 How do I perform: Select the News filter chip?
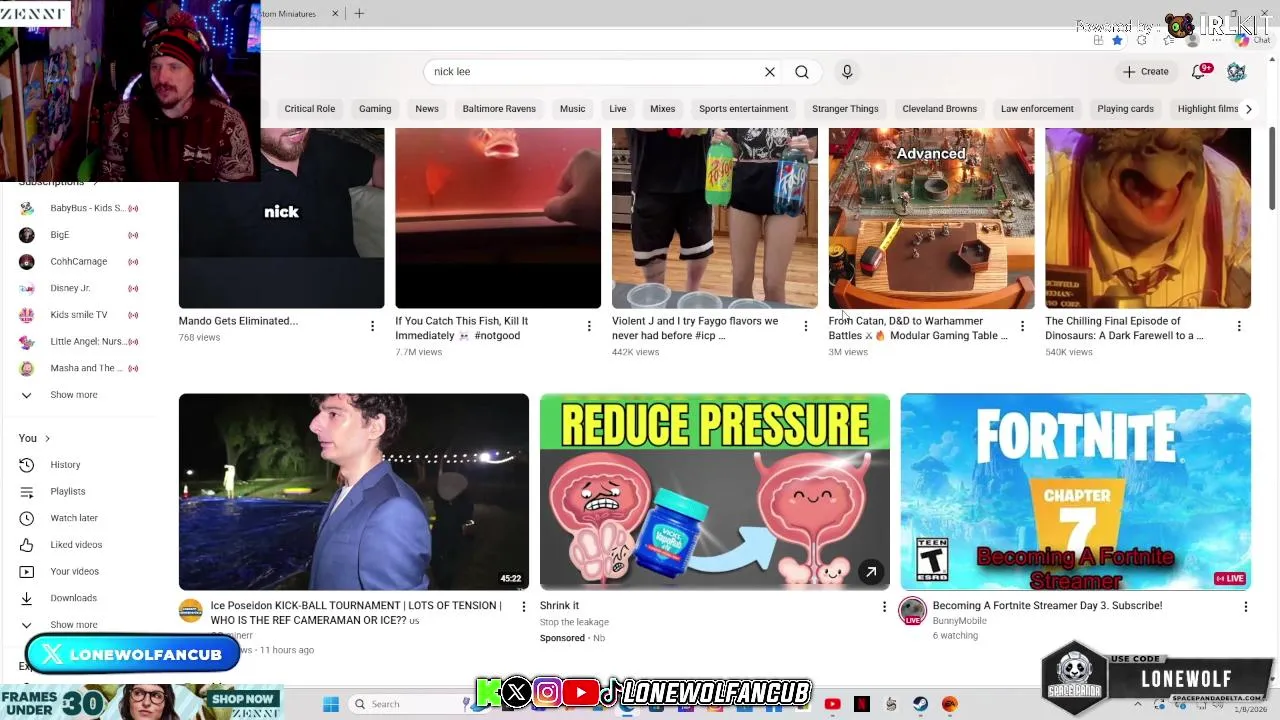click(427, 109)
